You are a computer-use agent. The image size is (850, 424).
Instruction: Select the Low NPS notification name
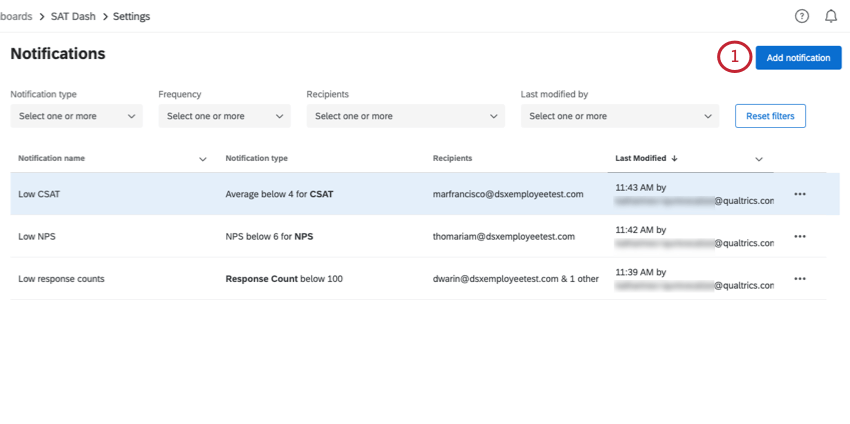36,236
